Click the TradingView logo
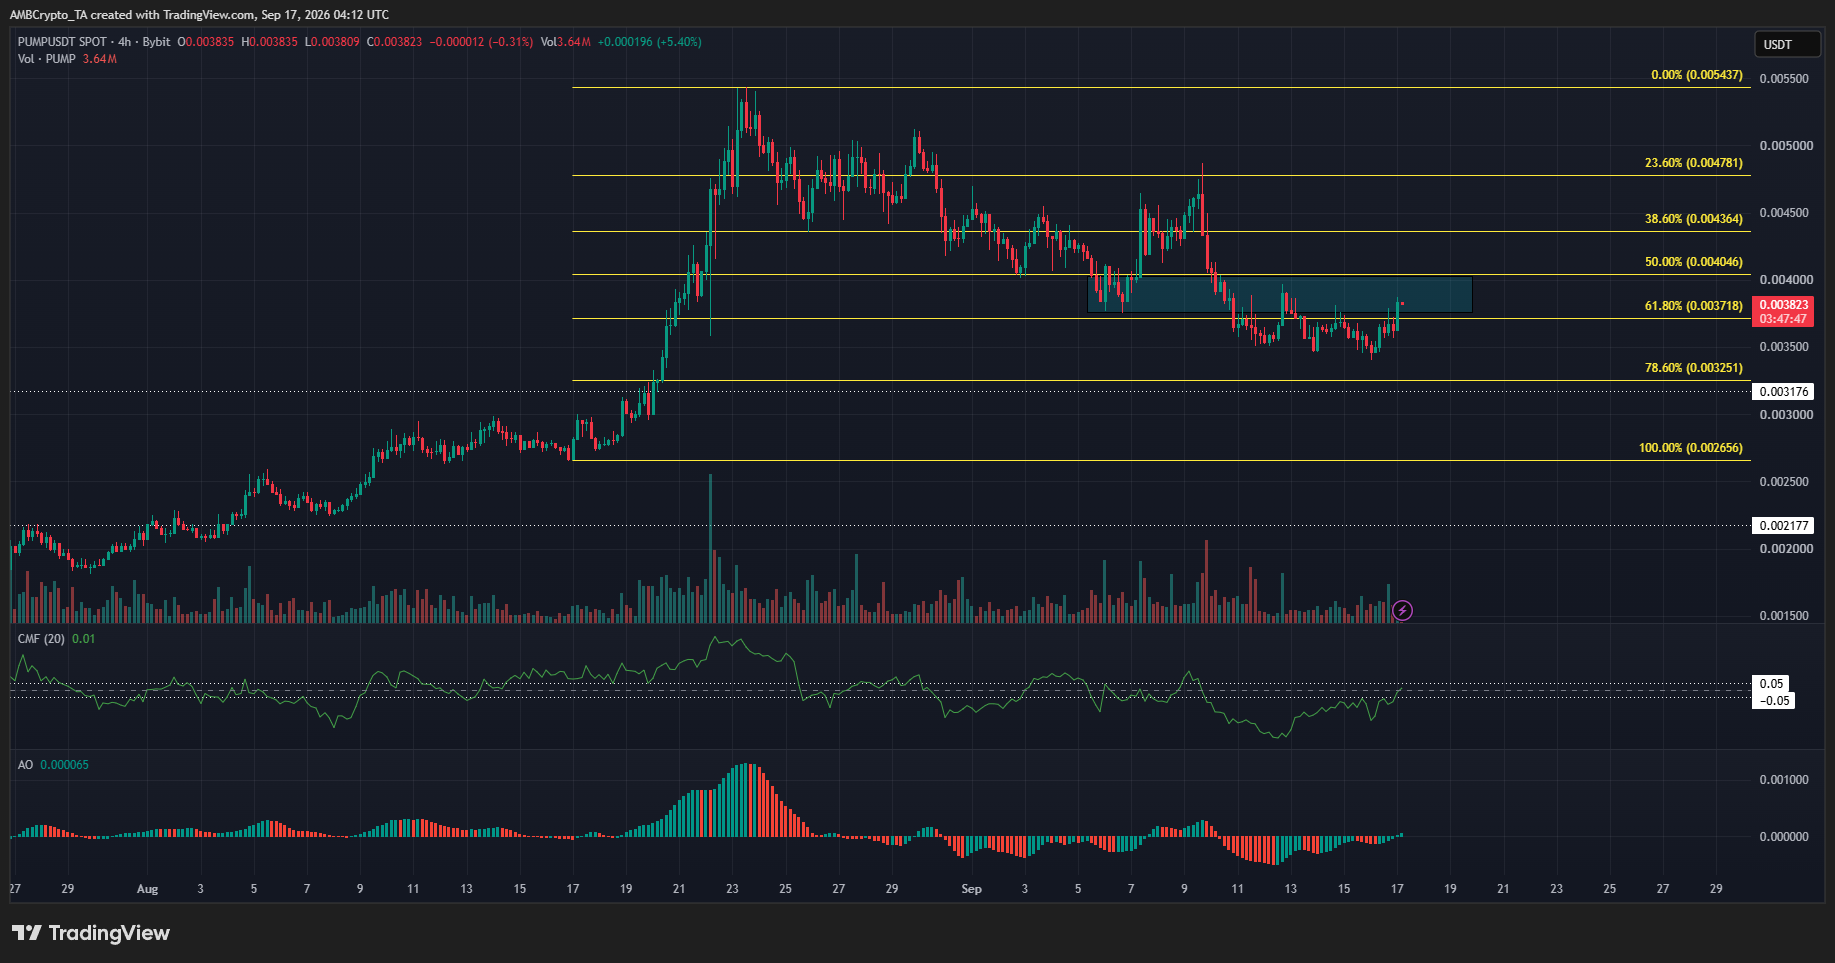 (91, 933)
